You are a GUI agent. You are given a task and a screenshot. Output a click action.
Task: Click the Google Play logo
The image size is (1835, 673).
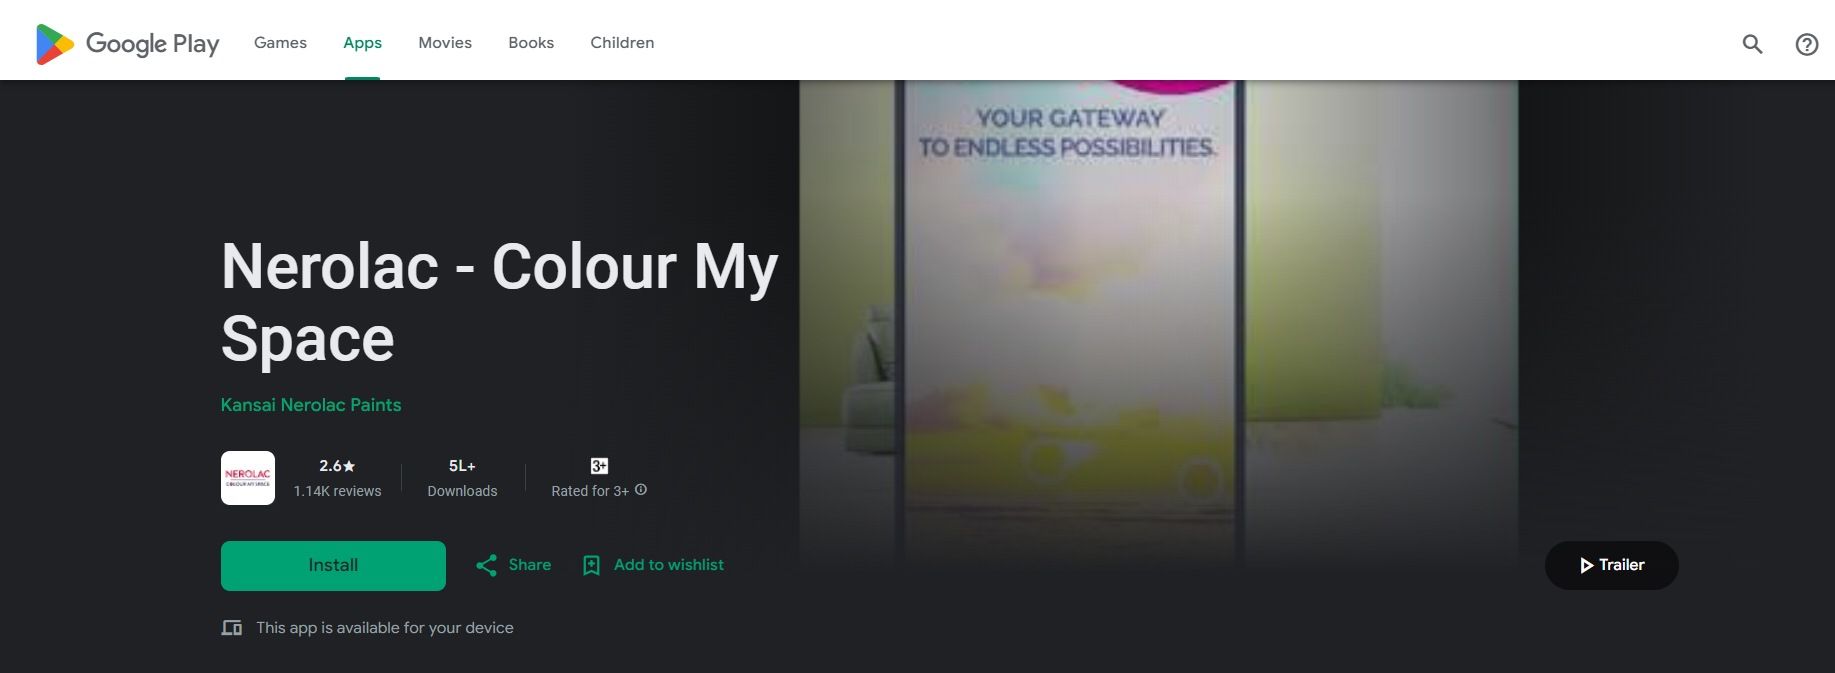coord(127,44)
